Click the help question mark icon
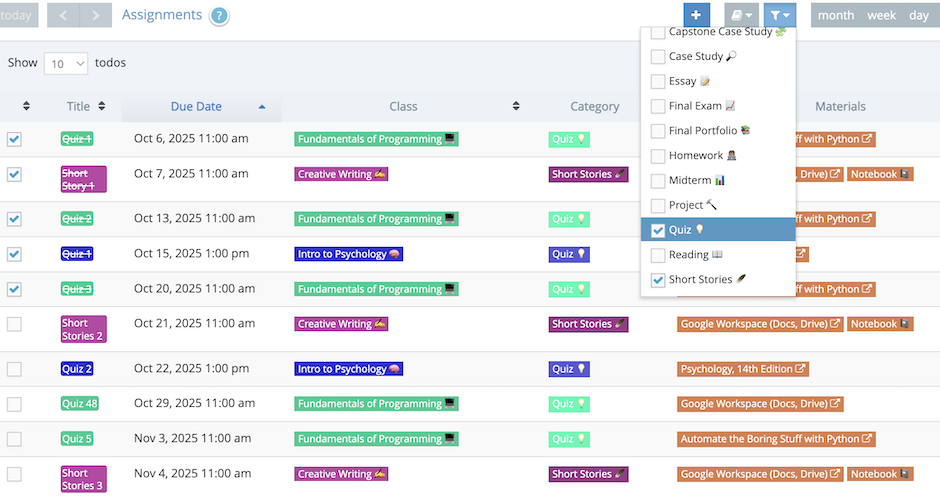 click(x=219, y=16)
